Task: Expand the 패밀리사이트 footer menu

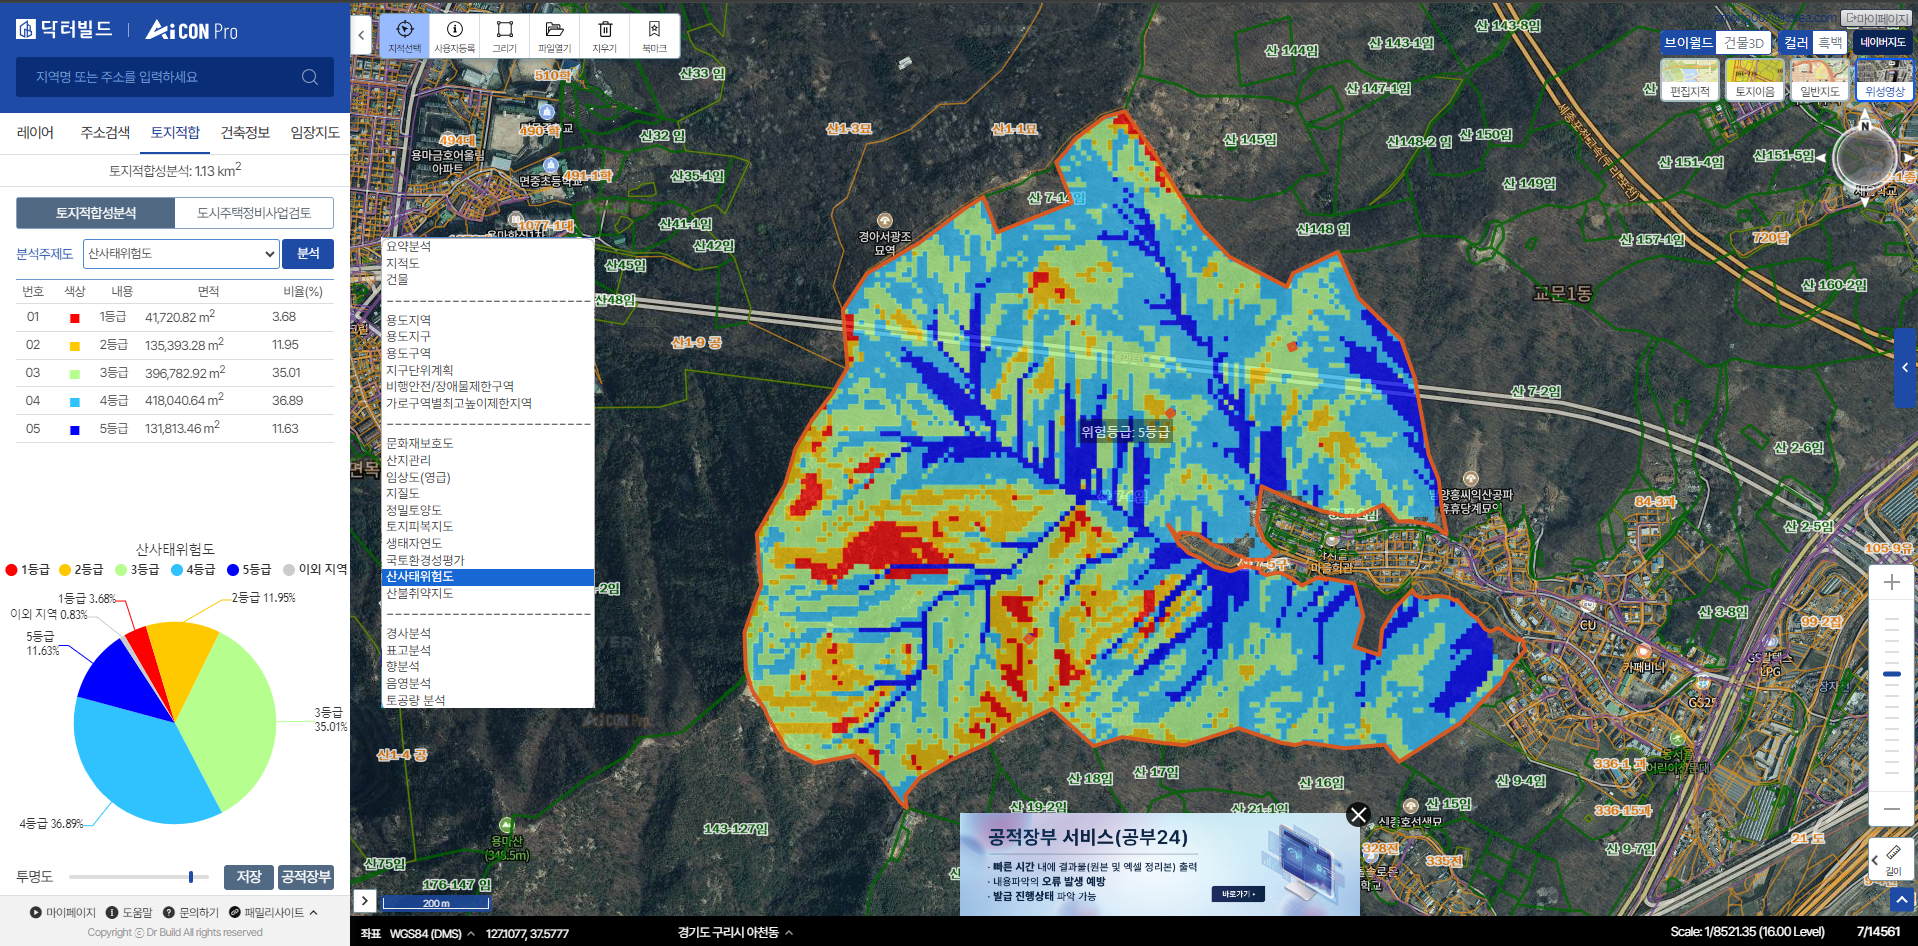Action: (273, 912)
